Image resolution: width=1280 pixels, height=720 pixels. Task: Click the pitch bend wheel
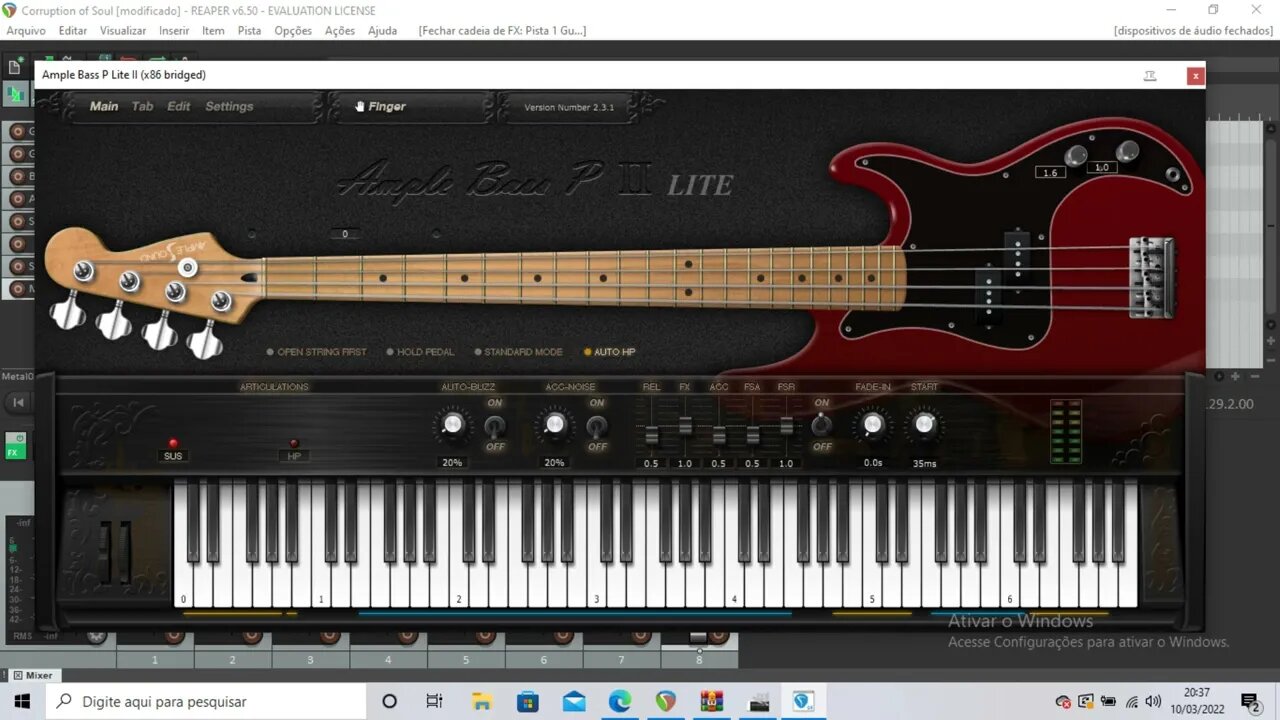(106, 551)
